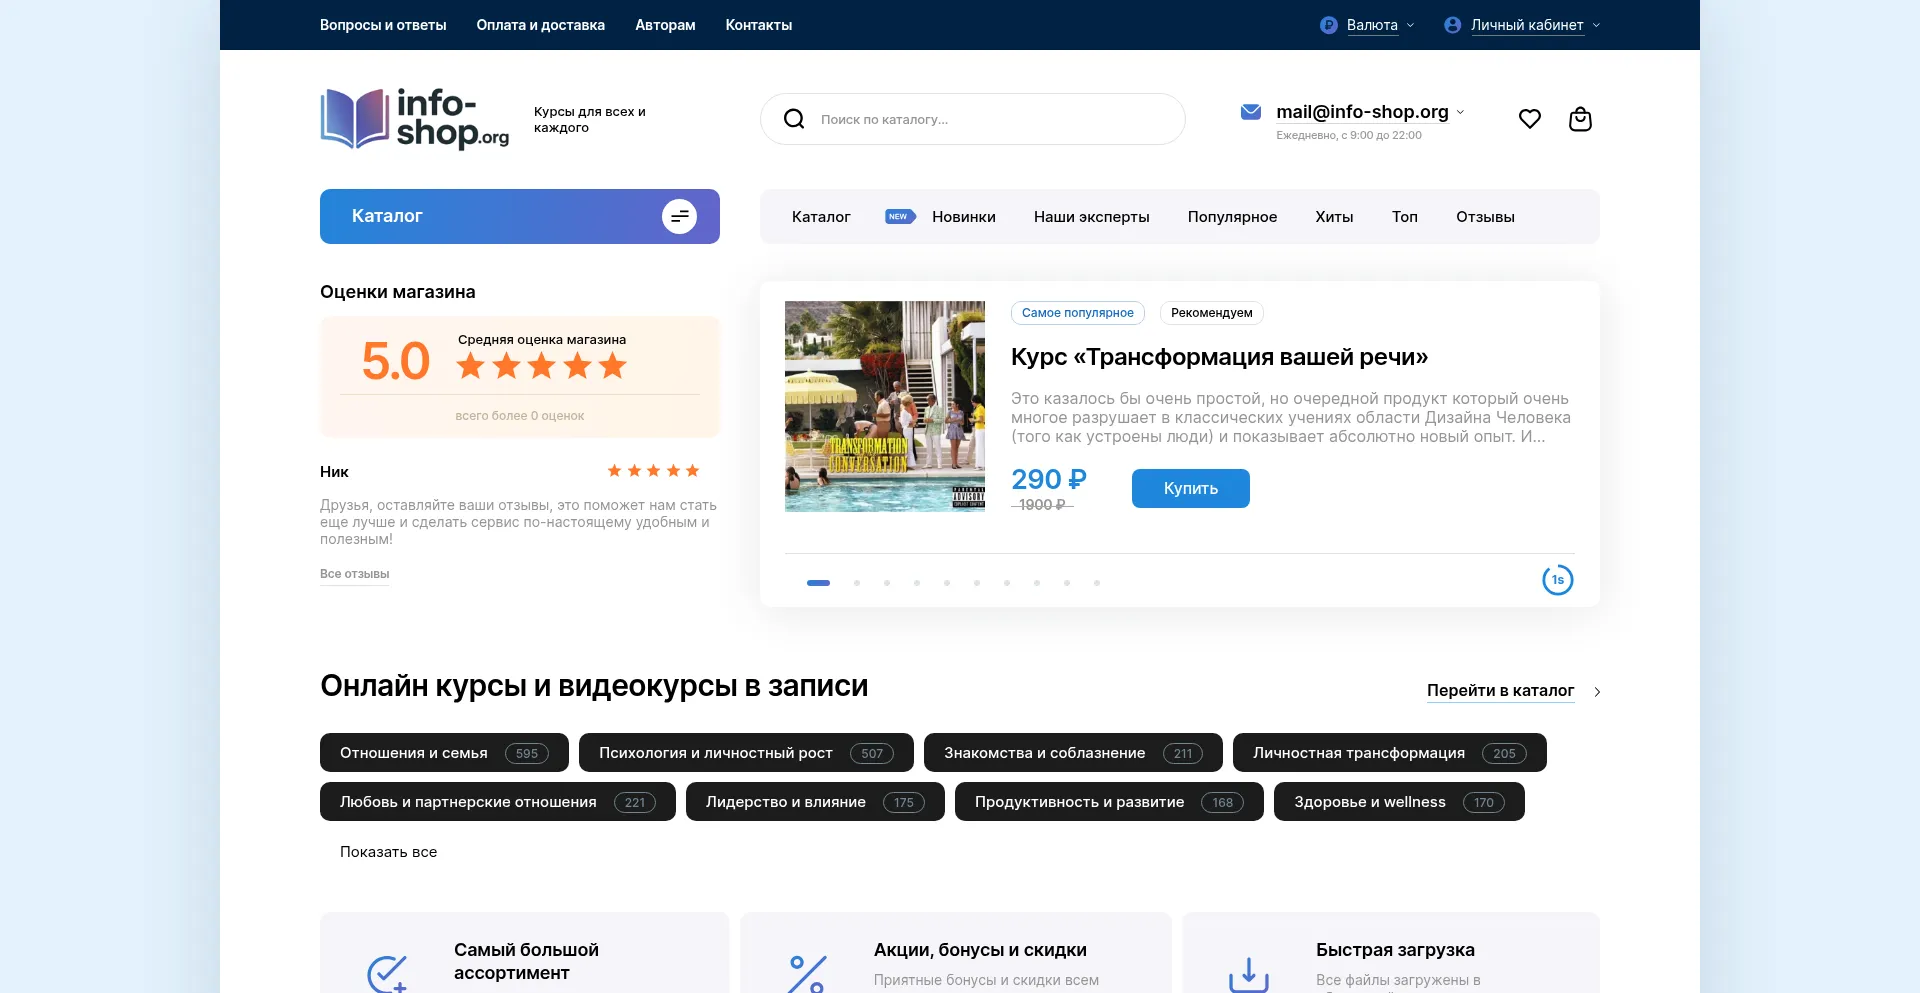The height and width of the screenshot is (993, 1920).
Task: Click the 1s slider timer circle
Action: pyautogui.click(x=1557, y=580)
